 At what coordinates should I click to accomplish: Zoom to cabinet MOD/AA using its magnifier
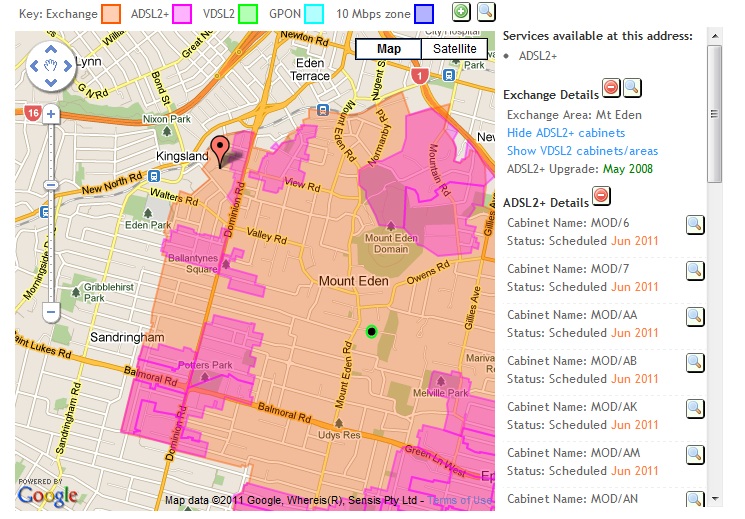(695, 317)
